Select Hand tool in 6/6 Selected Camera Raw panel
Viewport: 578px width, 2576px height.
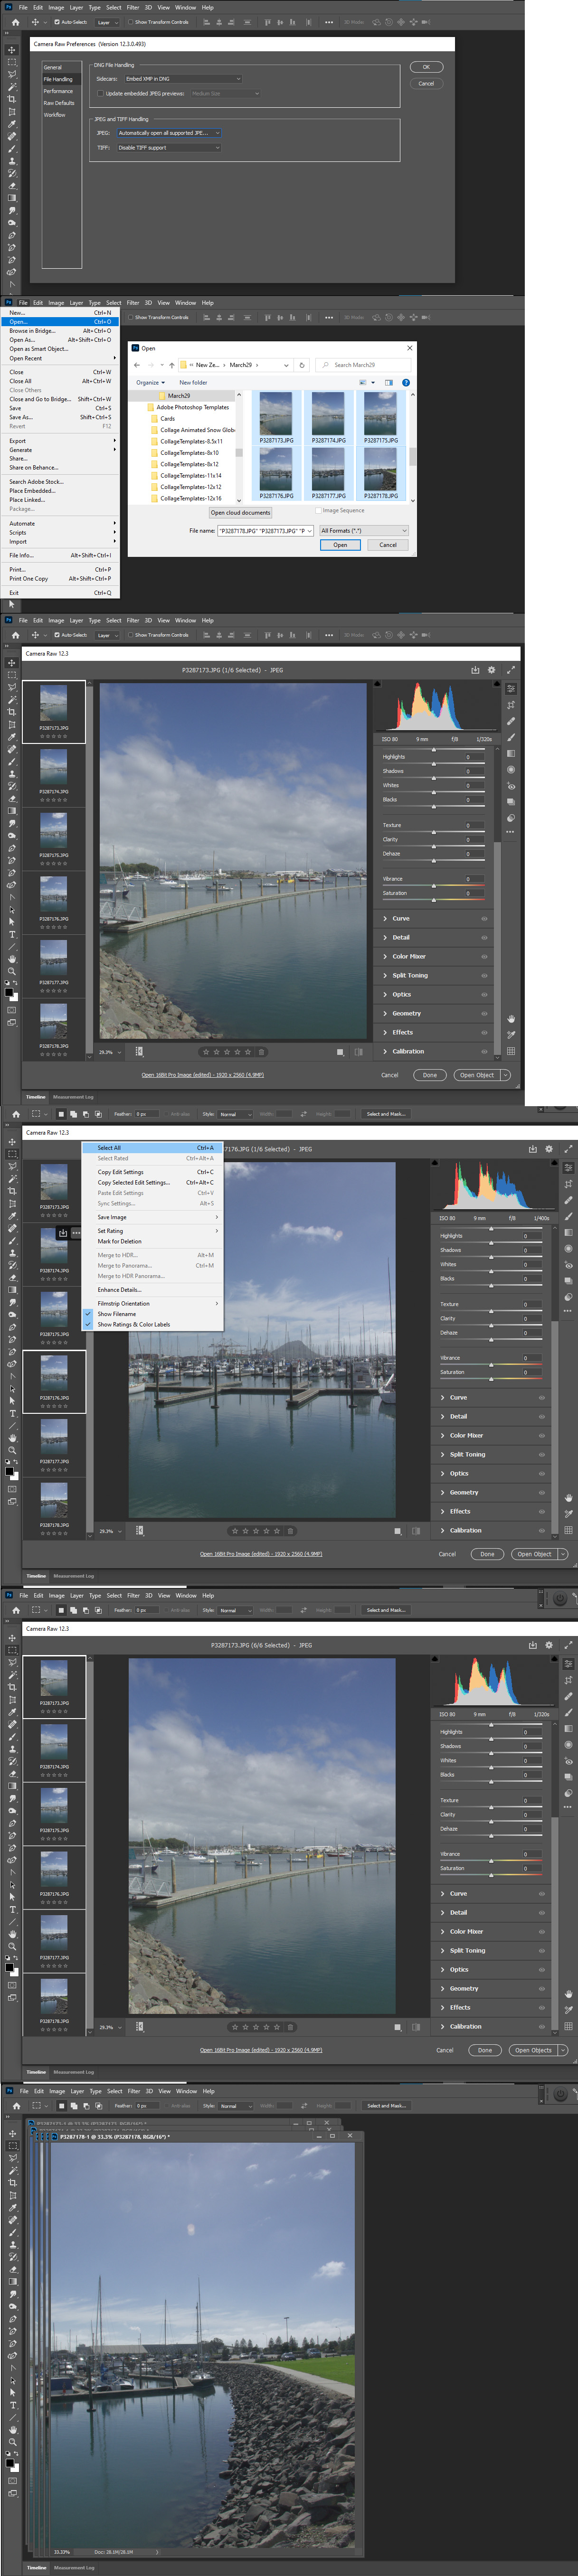(x=568, y=1994)
